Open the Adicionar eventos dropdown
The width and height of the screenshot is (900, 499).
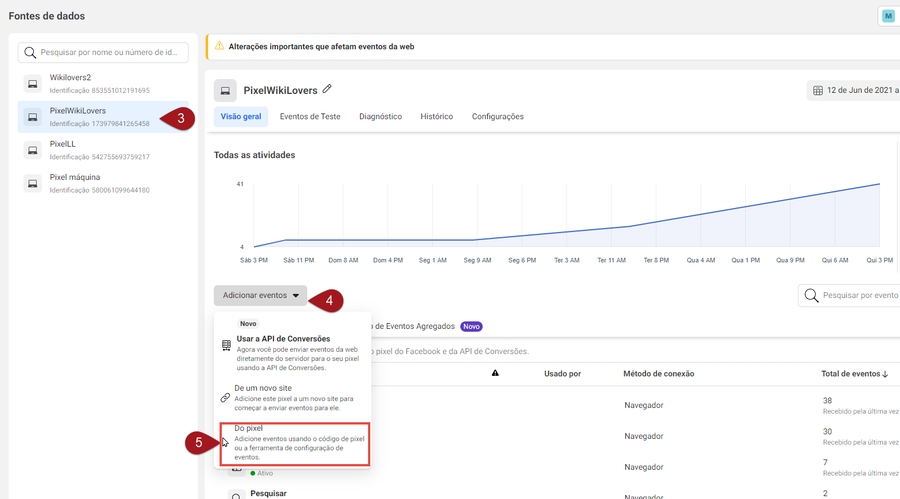point(260,296)
